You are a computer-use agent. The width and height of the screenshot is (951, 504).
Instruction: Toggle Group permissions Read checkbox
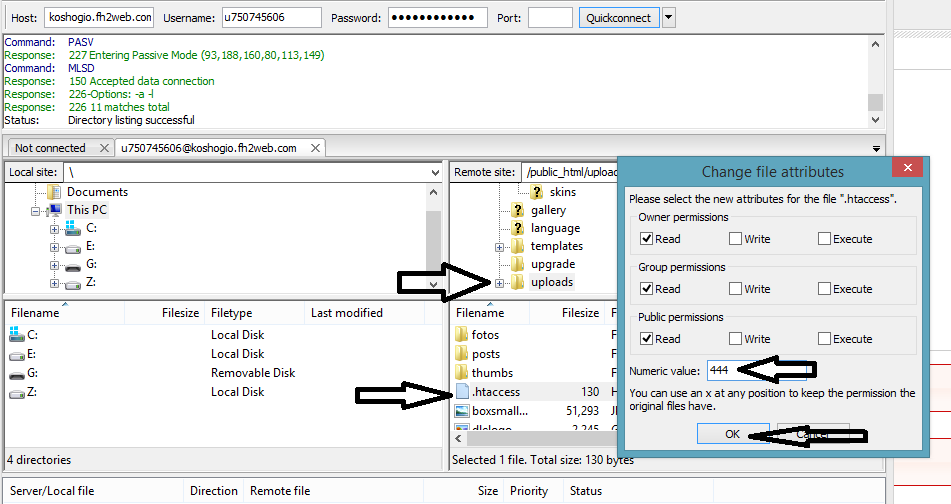coord(647,289)
